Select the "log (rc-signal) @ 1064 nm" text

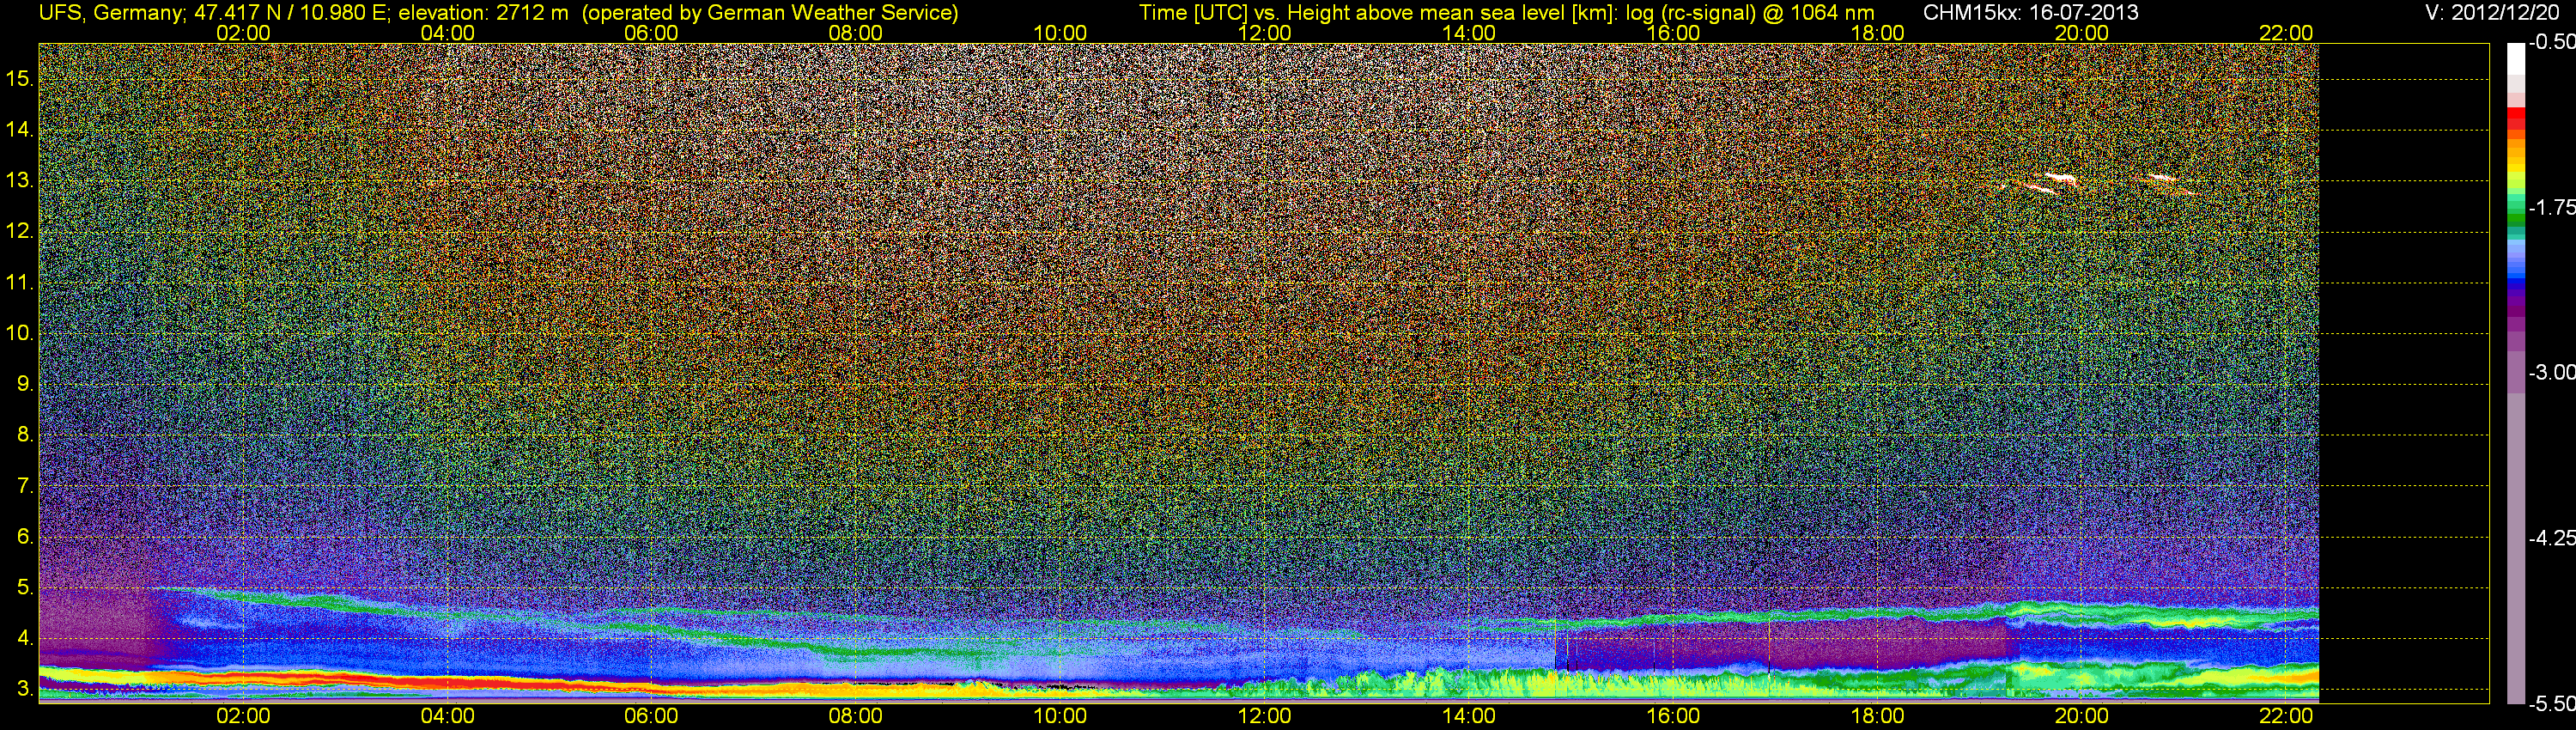1750,13
